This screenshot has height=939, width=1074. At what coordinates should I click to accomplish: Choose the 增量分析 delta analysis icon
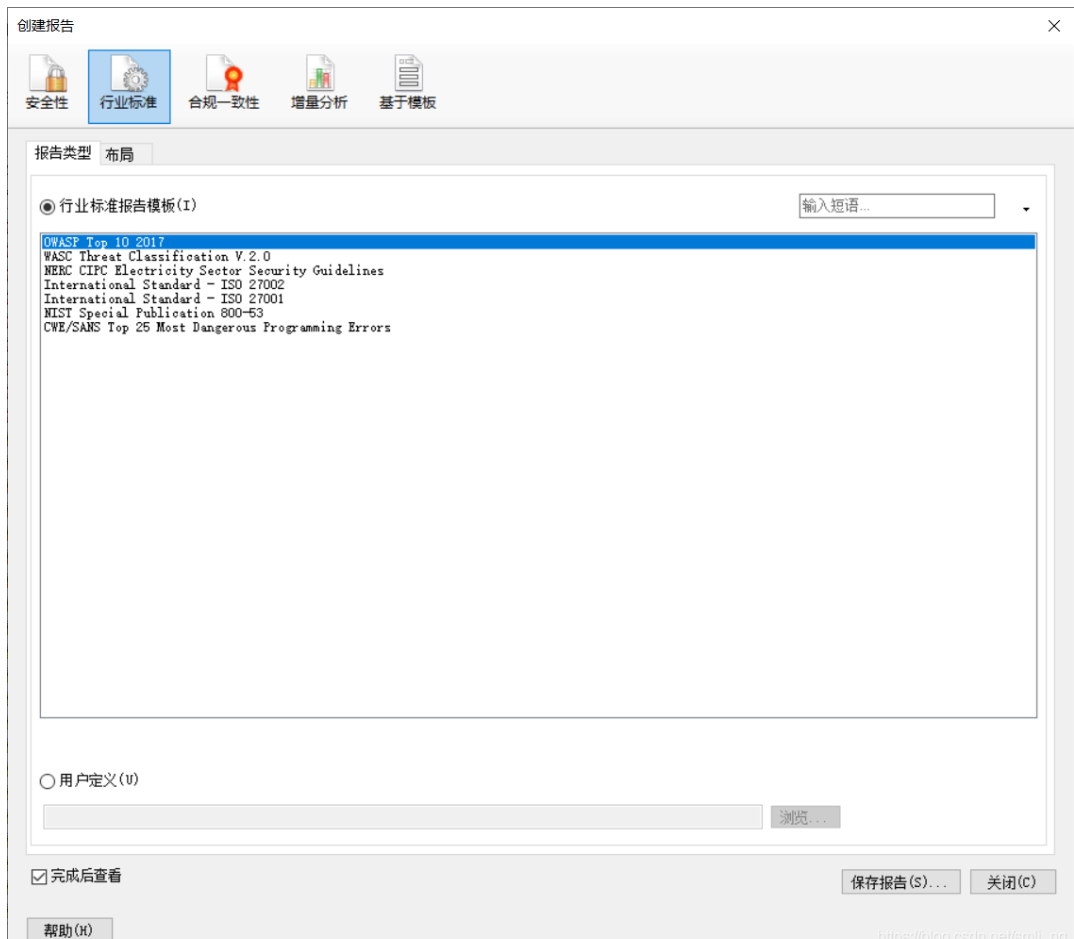tap(319, 85)
